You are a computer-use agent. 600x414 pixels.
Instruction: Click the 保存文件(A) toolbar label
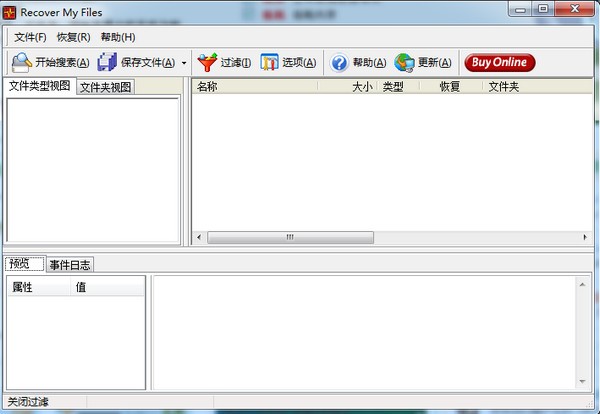coord(148,62)
